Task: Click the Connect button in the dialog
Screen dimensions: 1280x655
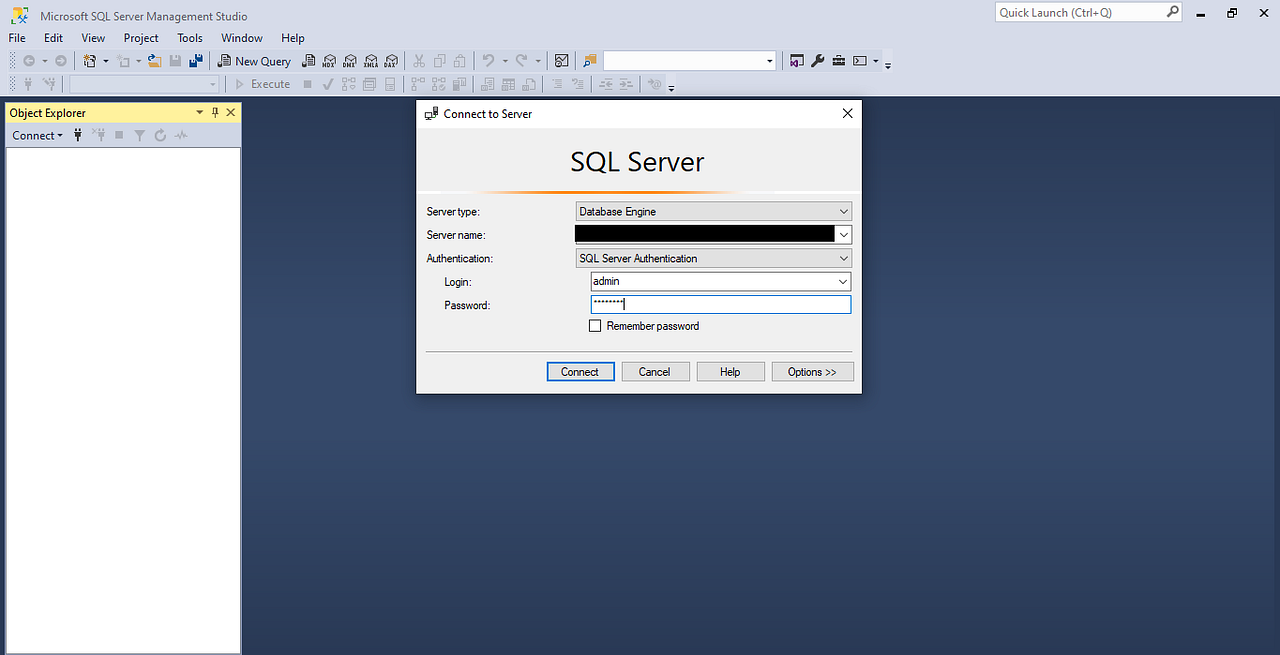Action: point(580,371)
